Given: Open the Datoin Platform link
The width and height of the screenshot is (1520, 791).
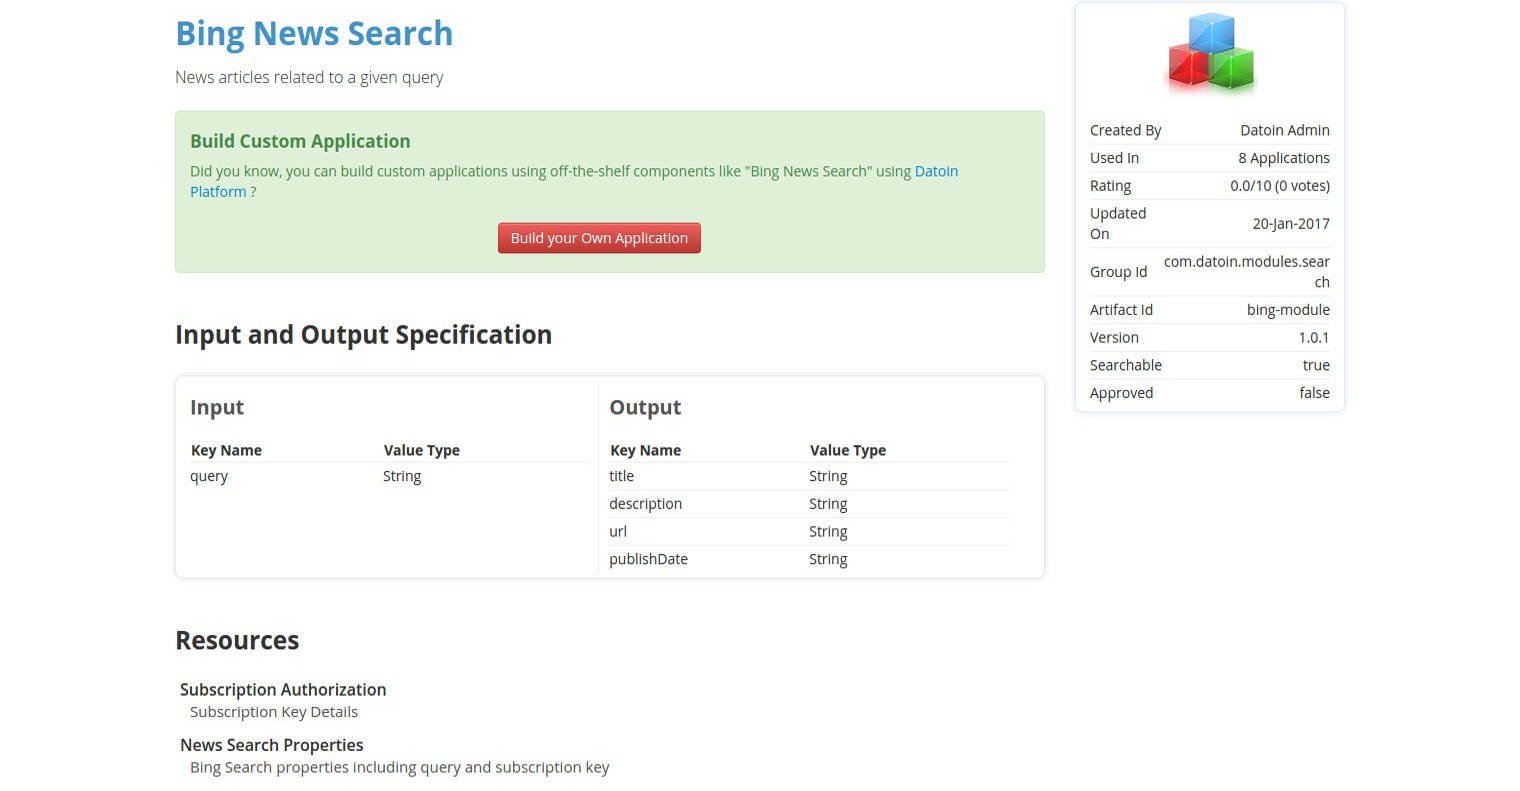Looking at the screenshot, I should pos(936,171).
